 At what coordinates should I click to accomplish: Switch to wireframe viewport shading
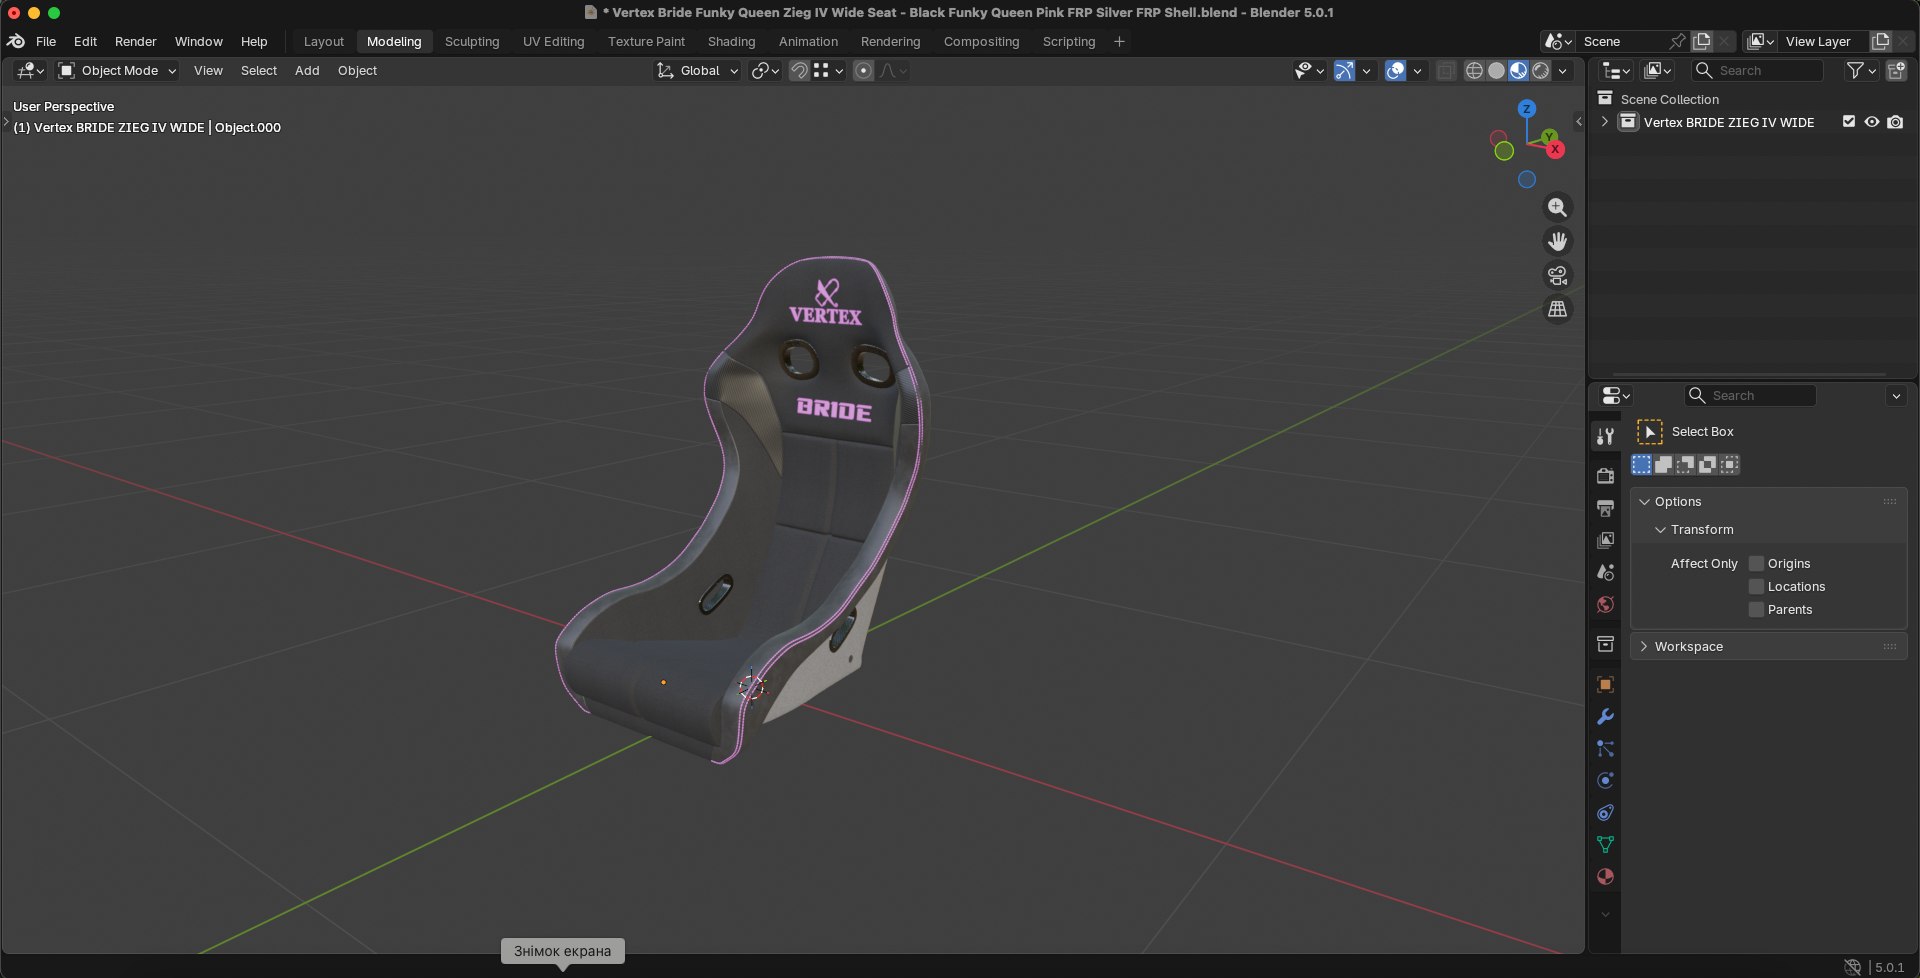point(1474,70)
